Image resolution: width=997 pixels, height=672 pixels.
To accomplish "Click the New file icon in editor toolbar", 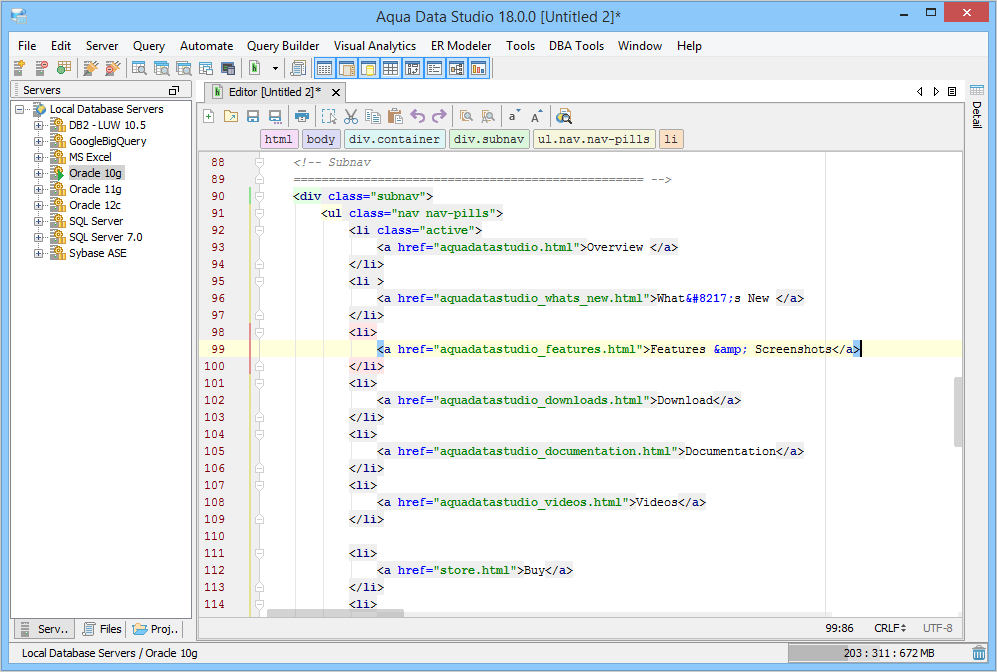I will (x=209, y=116).
